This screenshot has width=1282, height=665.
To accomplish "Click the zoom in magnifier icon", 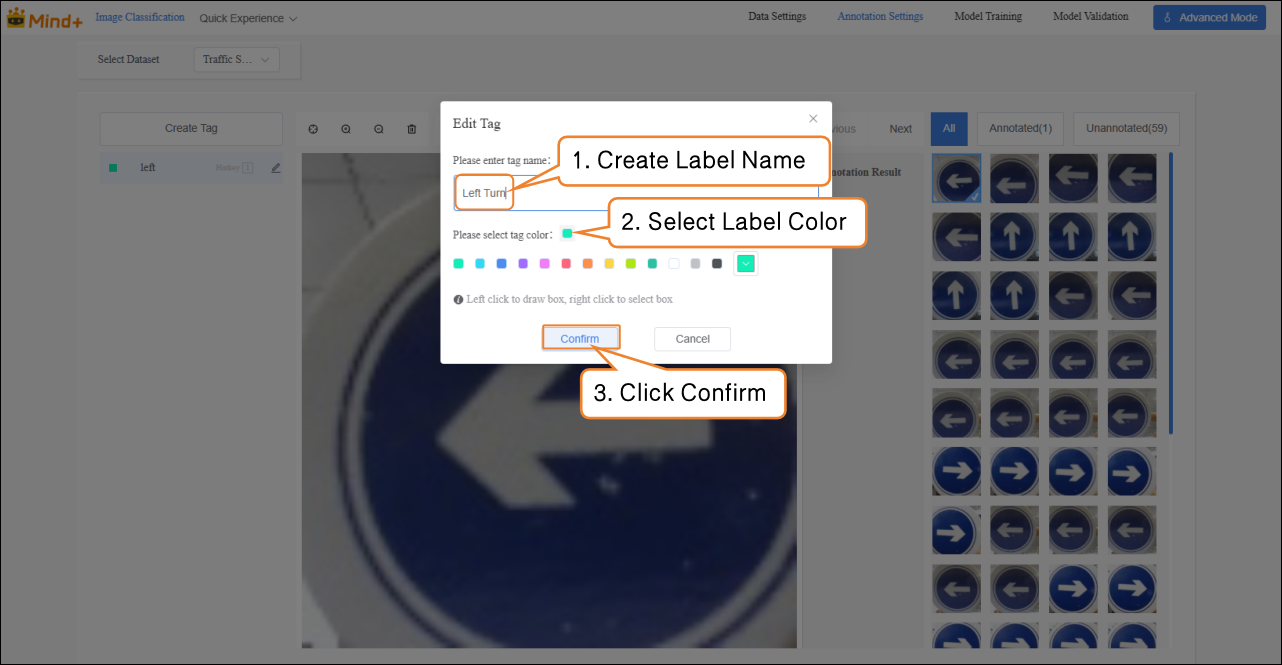I will coord(346,129).
